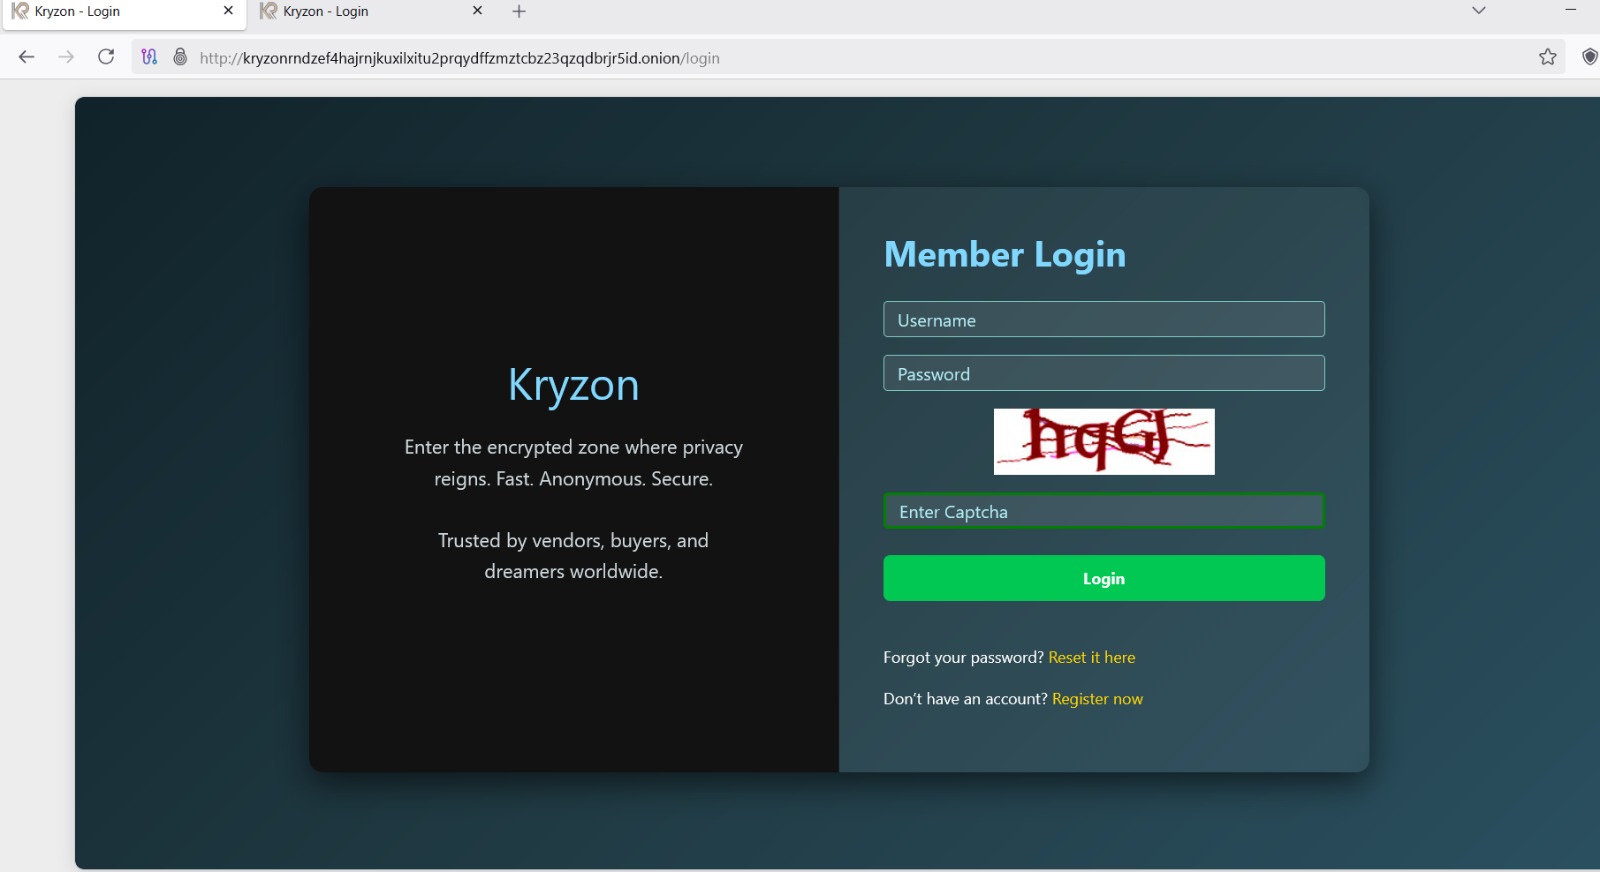The width and height of the screenshot is (1600, 872).
Task: Close the second Kryzon - Login tab
Action: tap(477, 11)
